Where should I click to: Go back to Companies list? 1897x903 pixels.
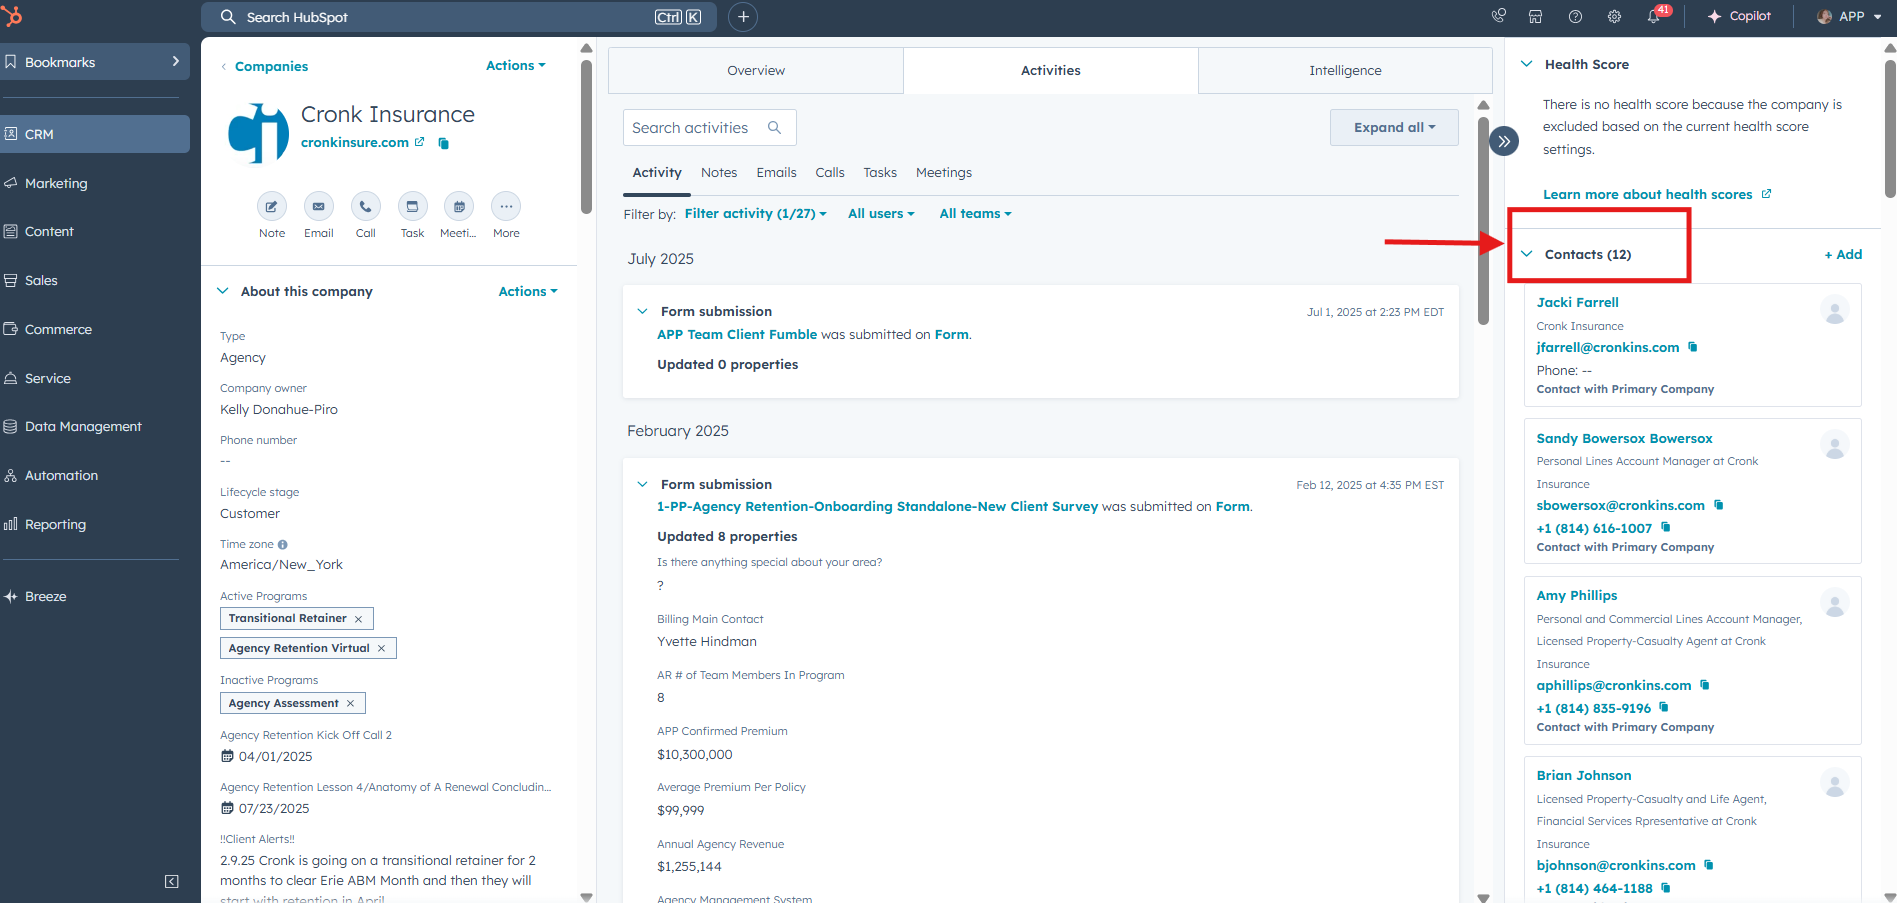[271, 66]
